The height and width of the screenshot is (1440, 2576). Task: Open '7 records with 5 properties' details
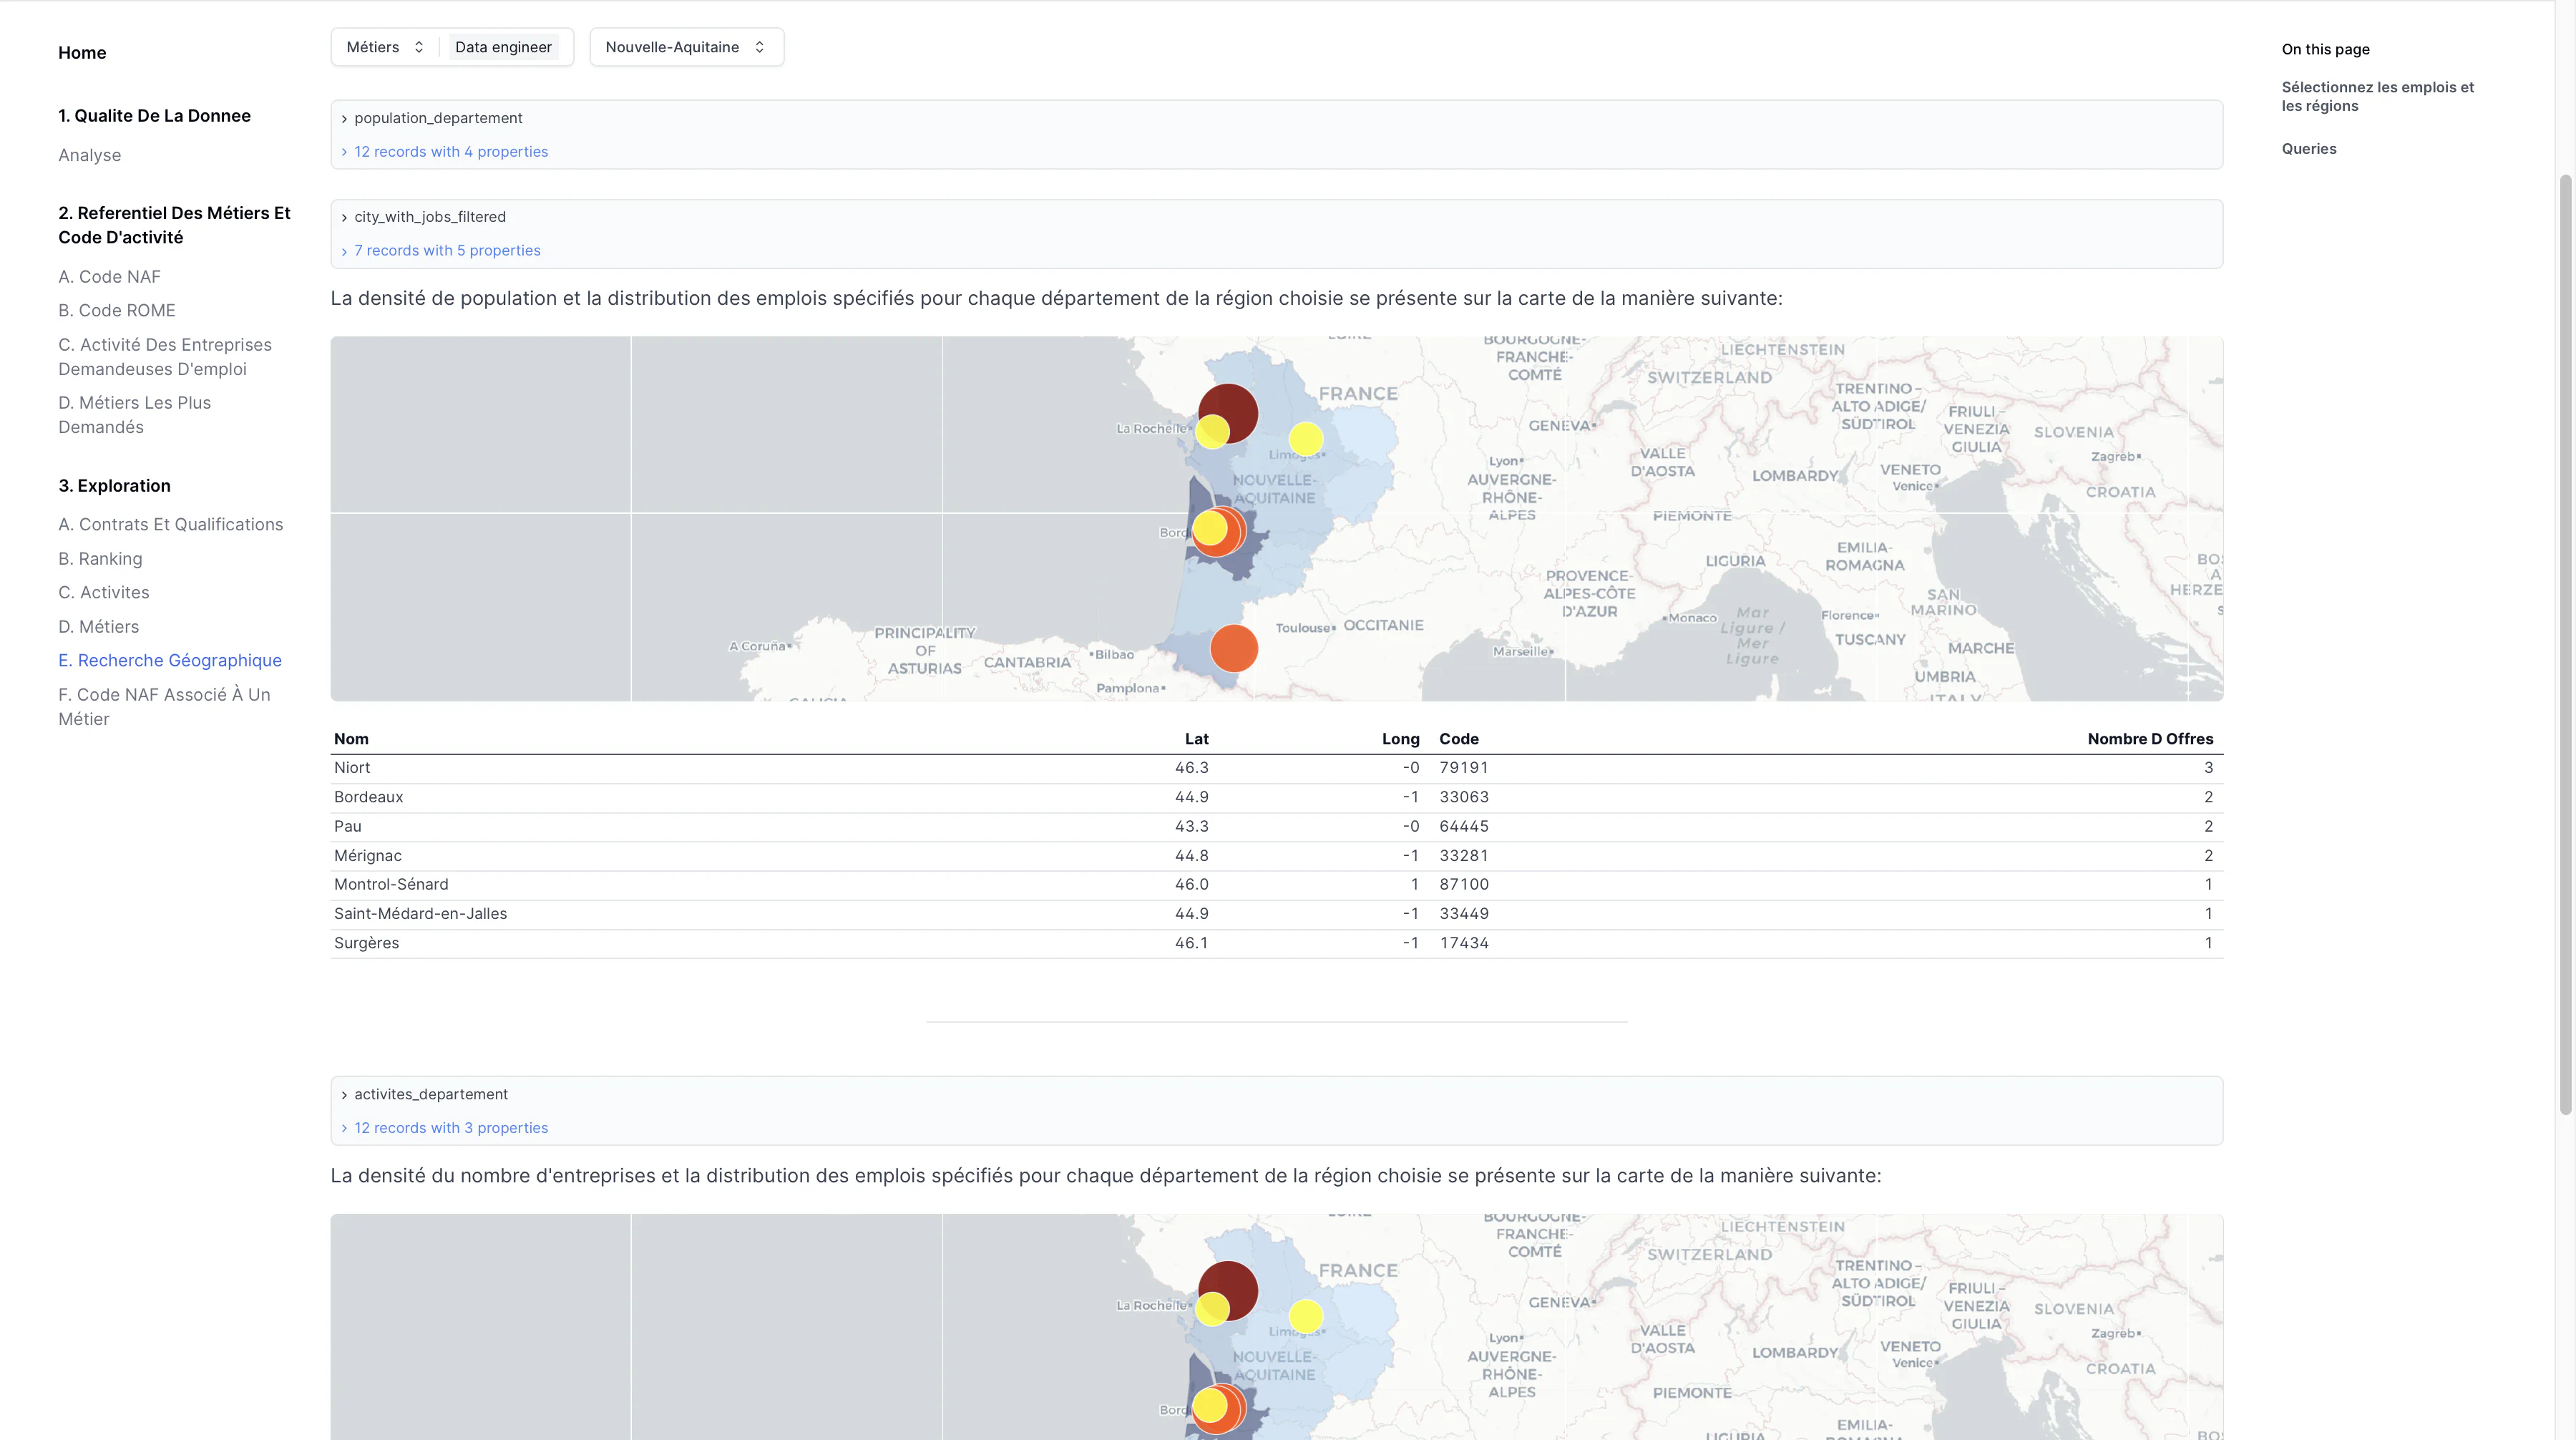coord(447,250)
